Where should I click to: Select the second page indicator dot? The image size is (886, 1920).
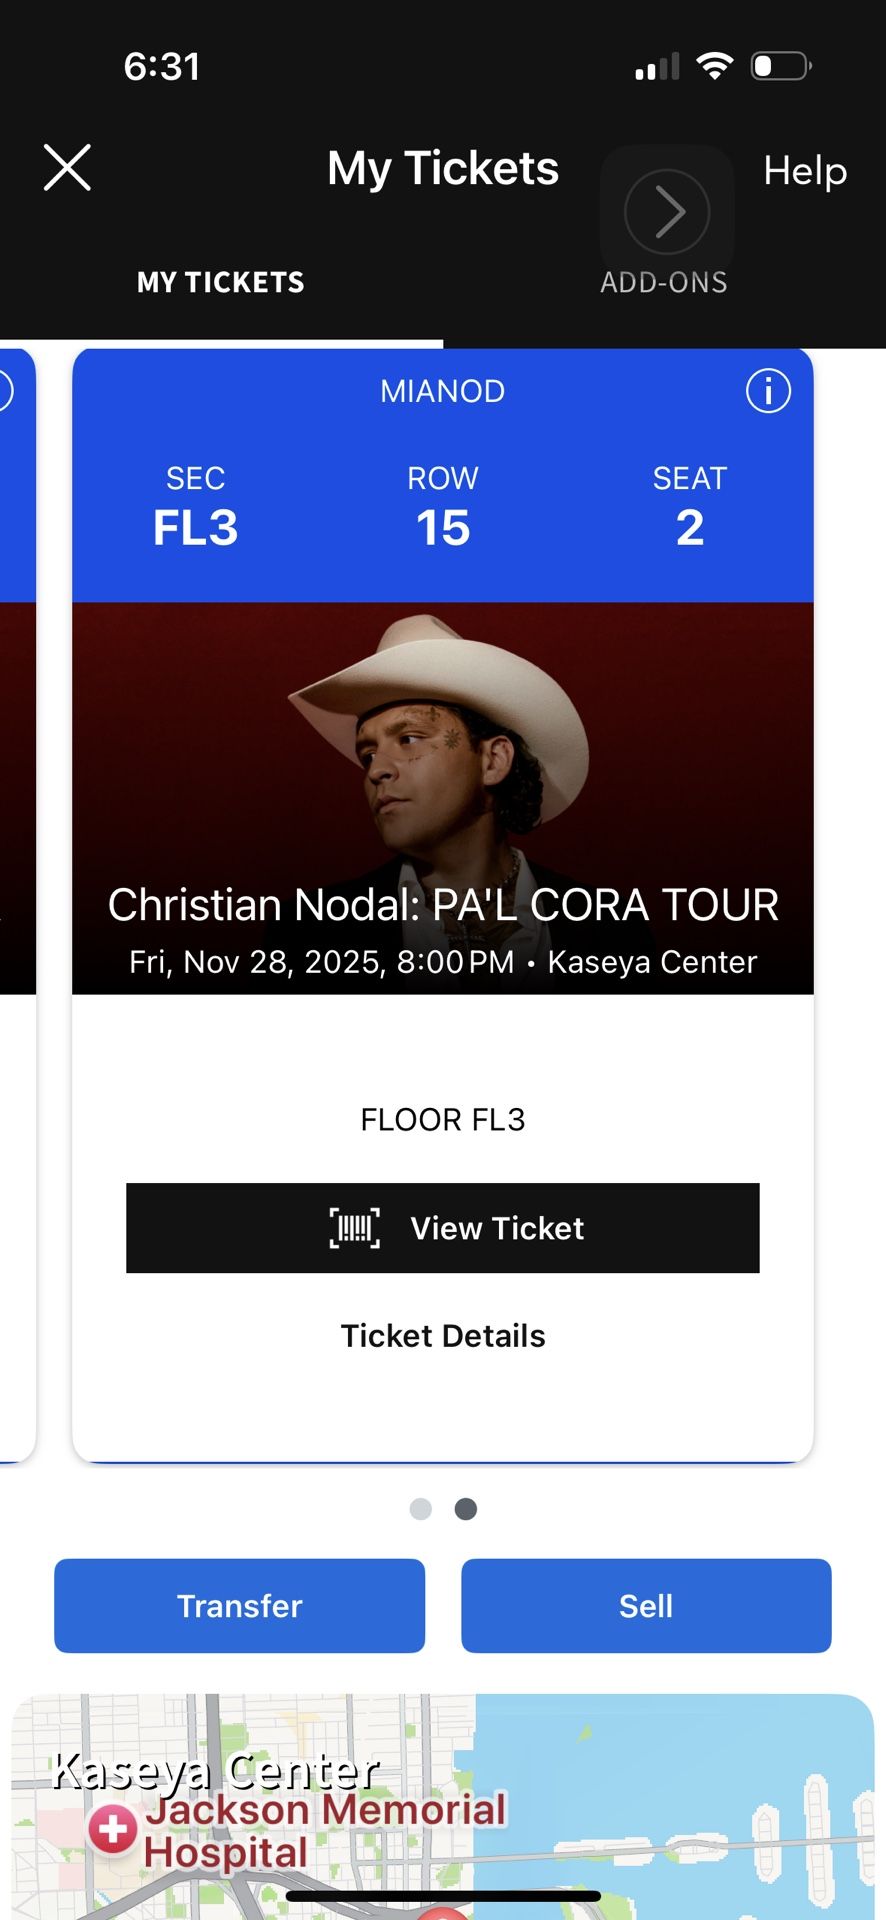(465, 1509)
